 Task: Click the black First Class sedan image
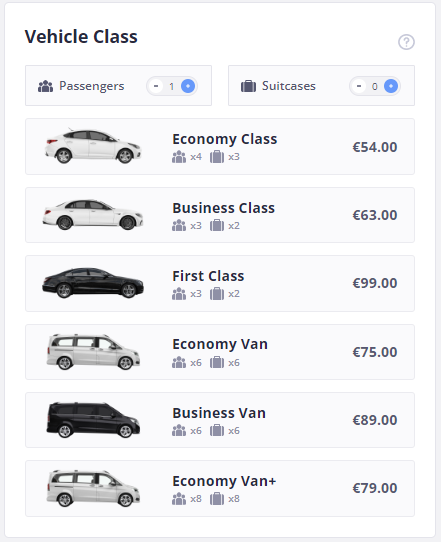point(93,283)
